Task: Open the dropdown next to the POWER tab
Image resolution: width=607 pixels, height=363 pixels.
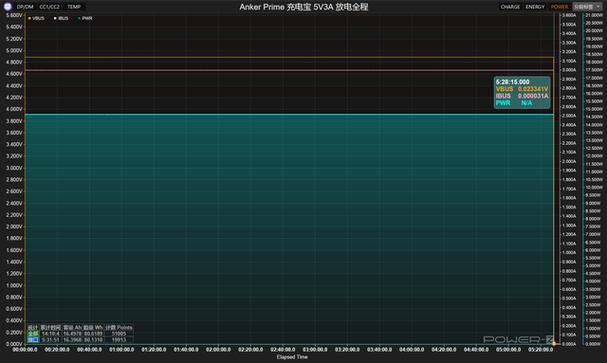Action: (587, 7)
